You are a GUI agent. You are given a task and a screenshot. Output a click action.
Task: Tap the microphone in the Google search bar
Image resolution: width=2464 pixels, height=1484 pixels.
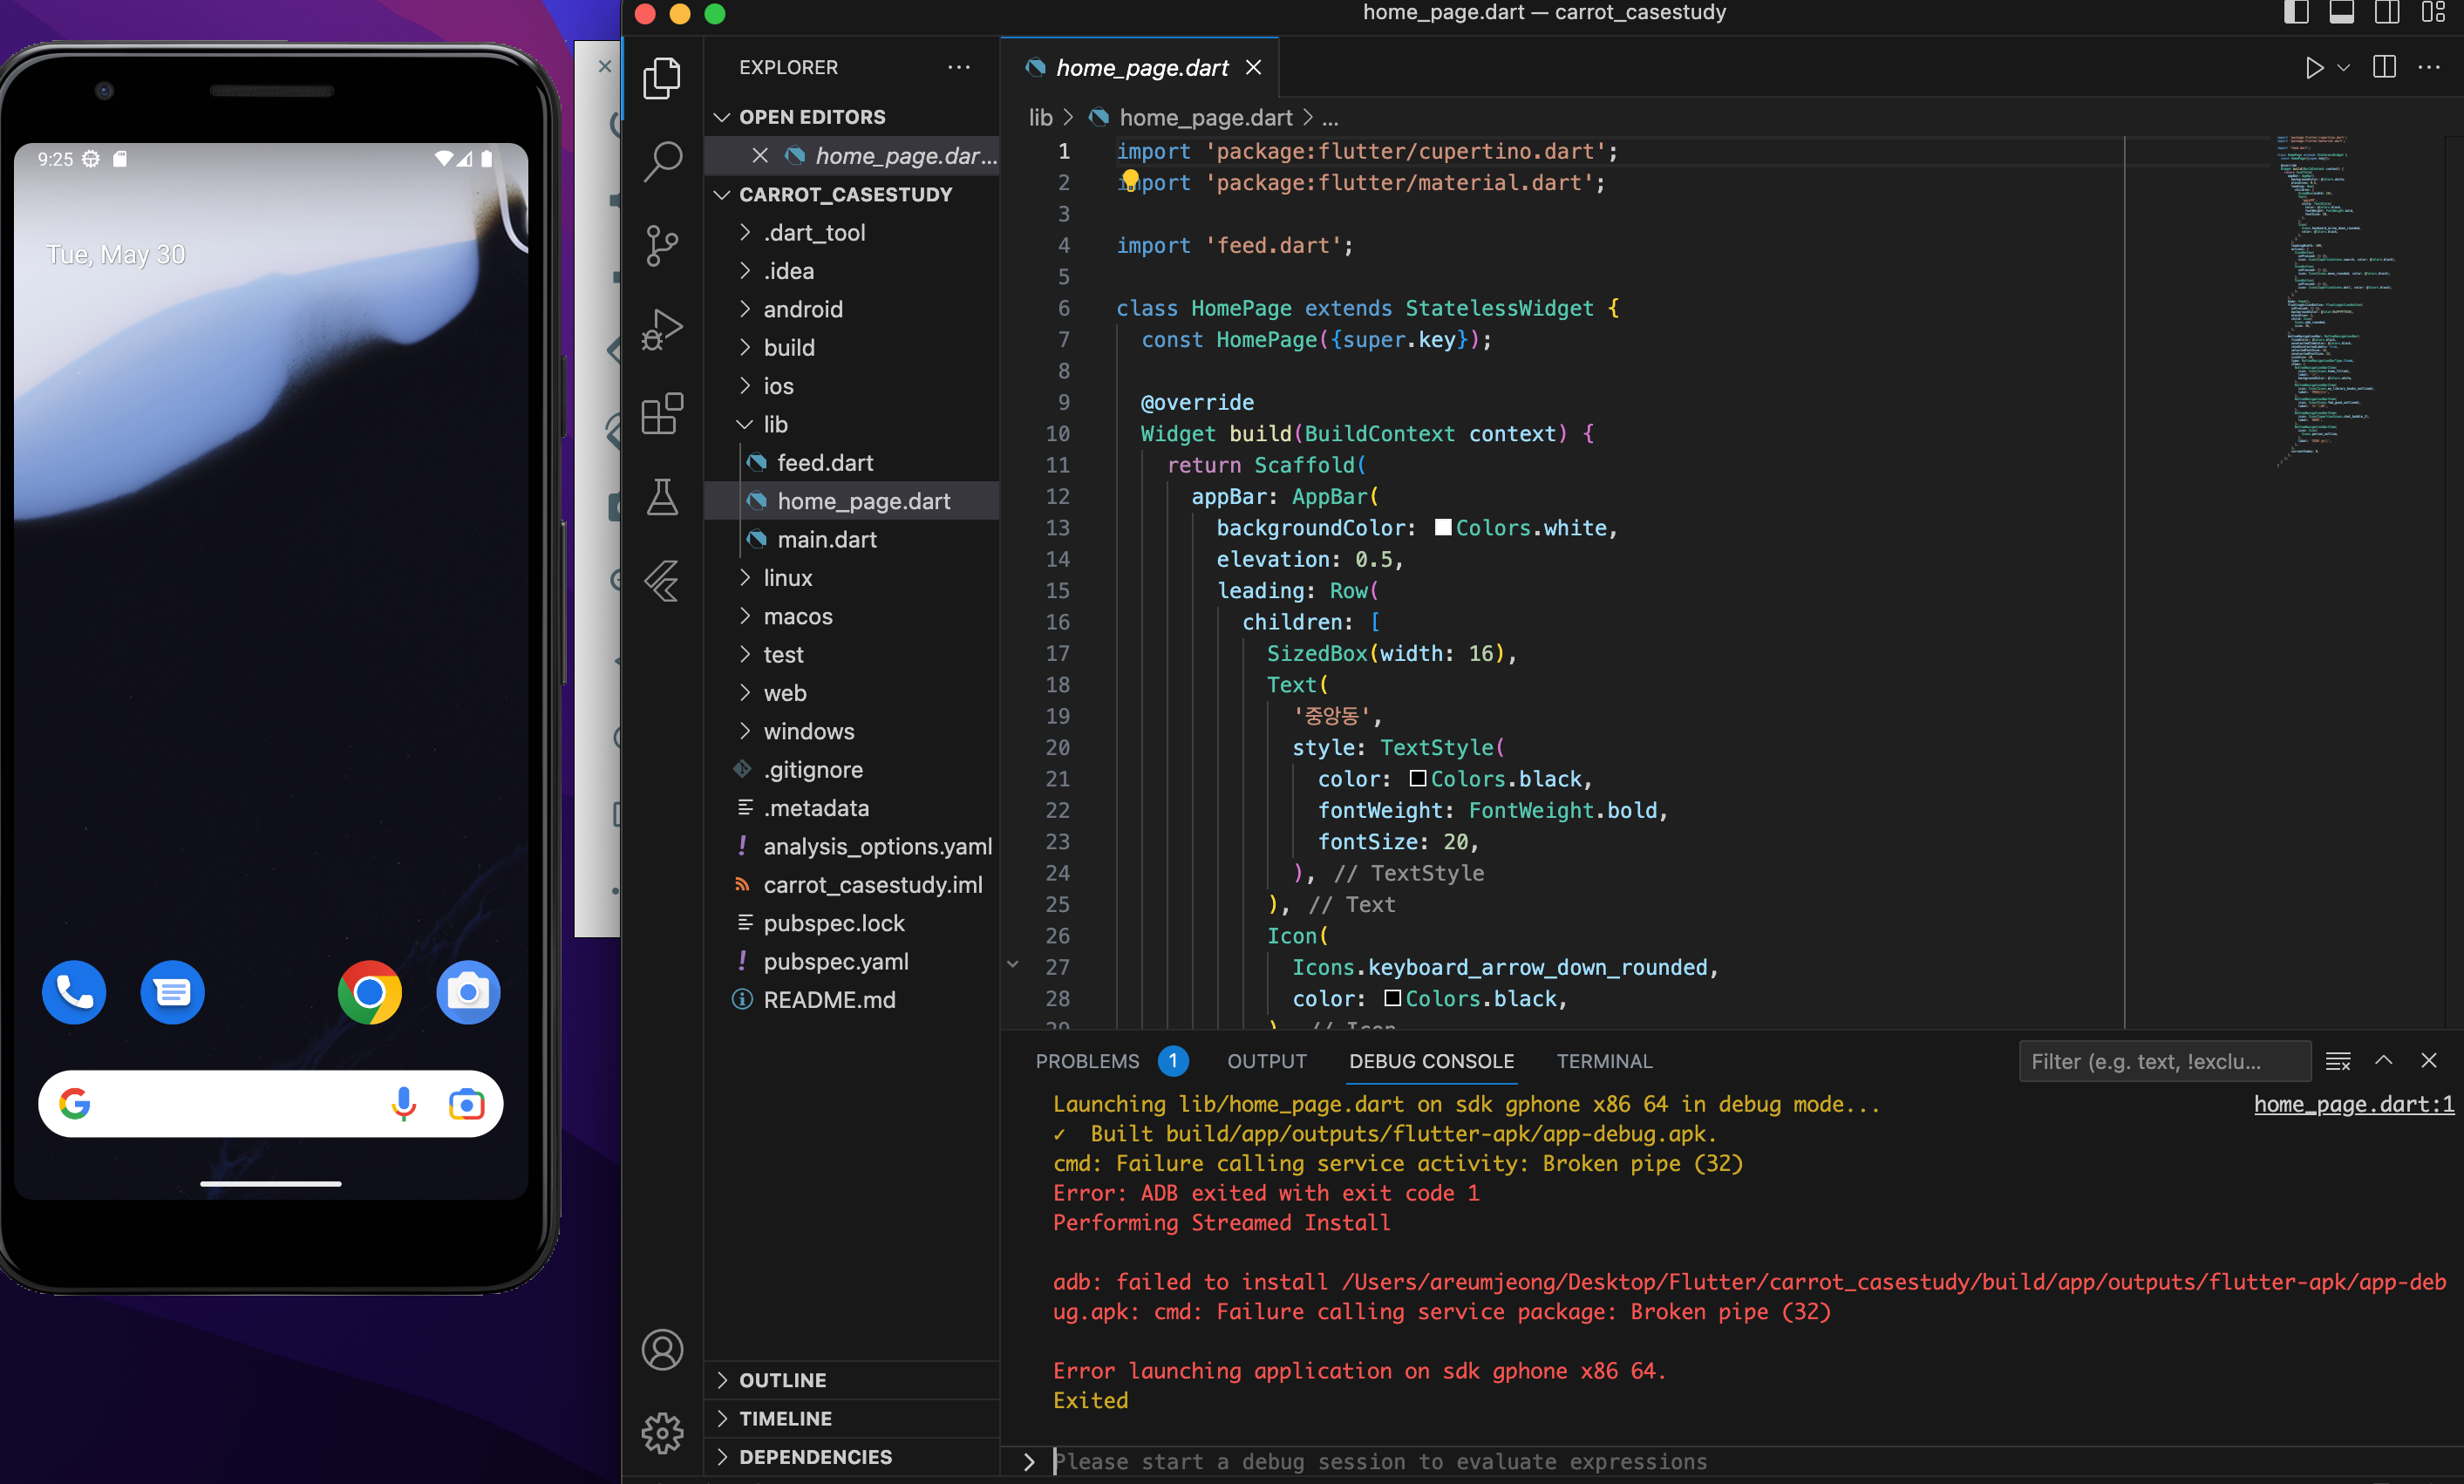coord(404,1104)
